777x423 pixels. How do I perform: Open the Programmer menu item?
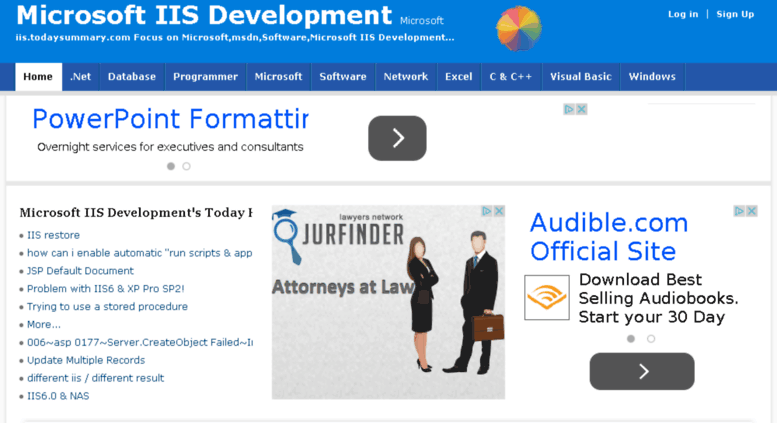[206, 77]
